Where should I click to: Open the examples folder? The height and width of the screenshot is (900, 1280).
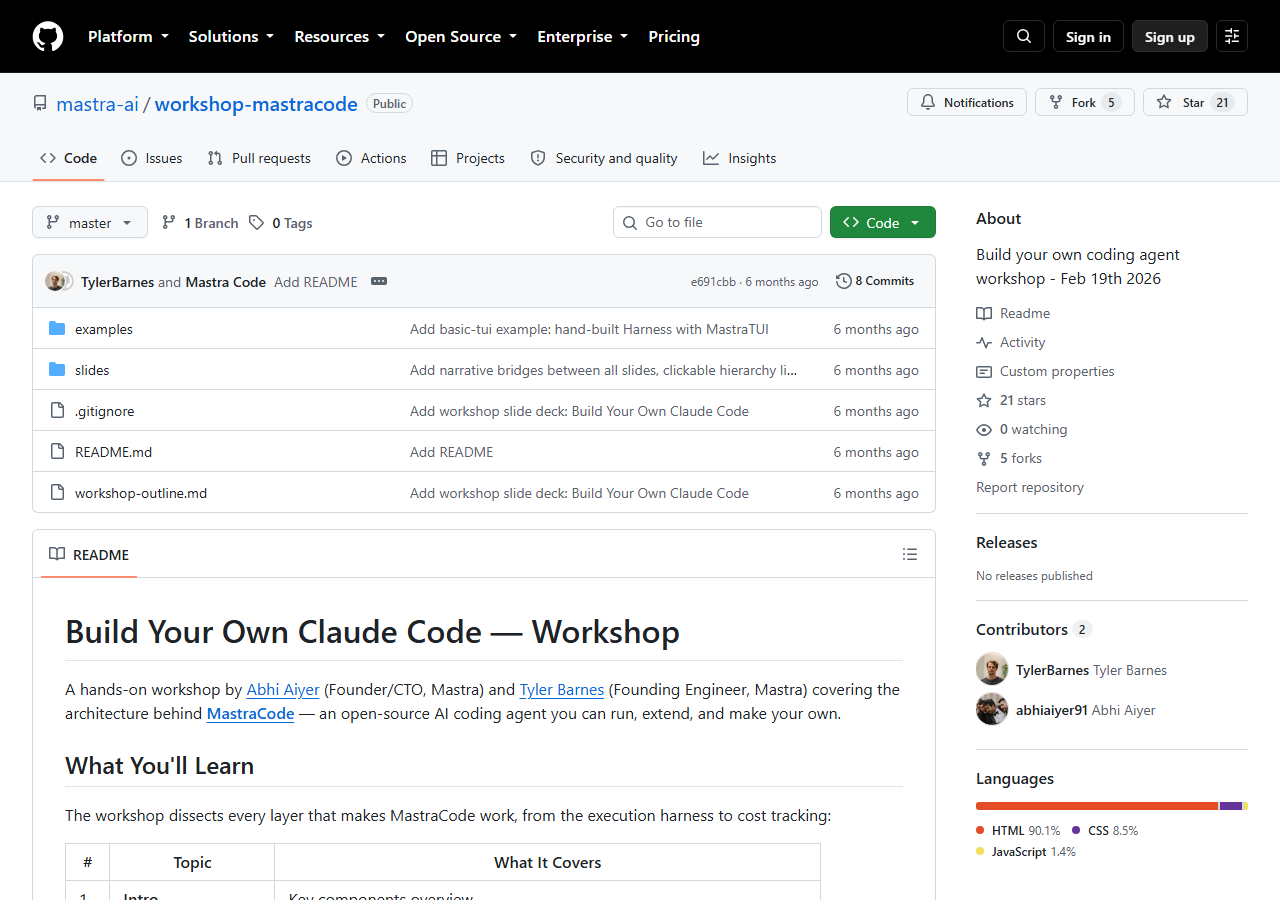point(104,329)
